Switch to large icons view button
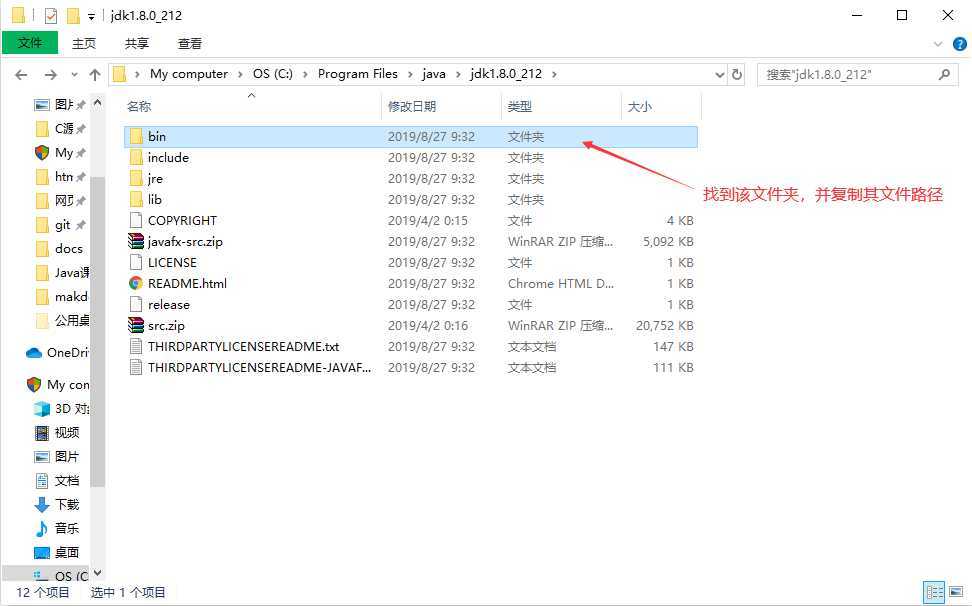Viewport: 972px width, 606px height. (956, 592)
